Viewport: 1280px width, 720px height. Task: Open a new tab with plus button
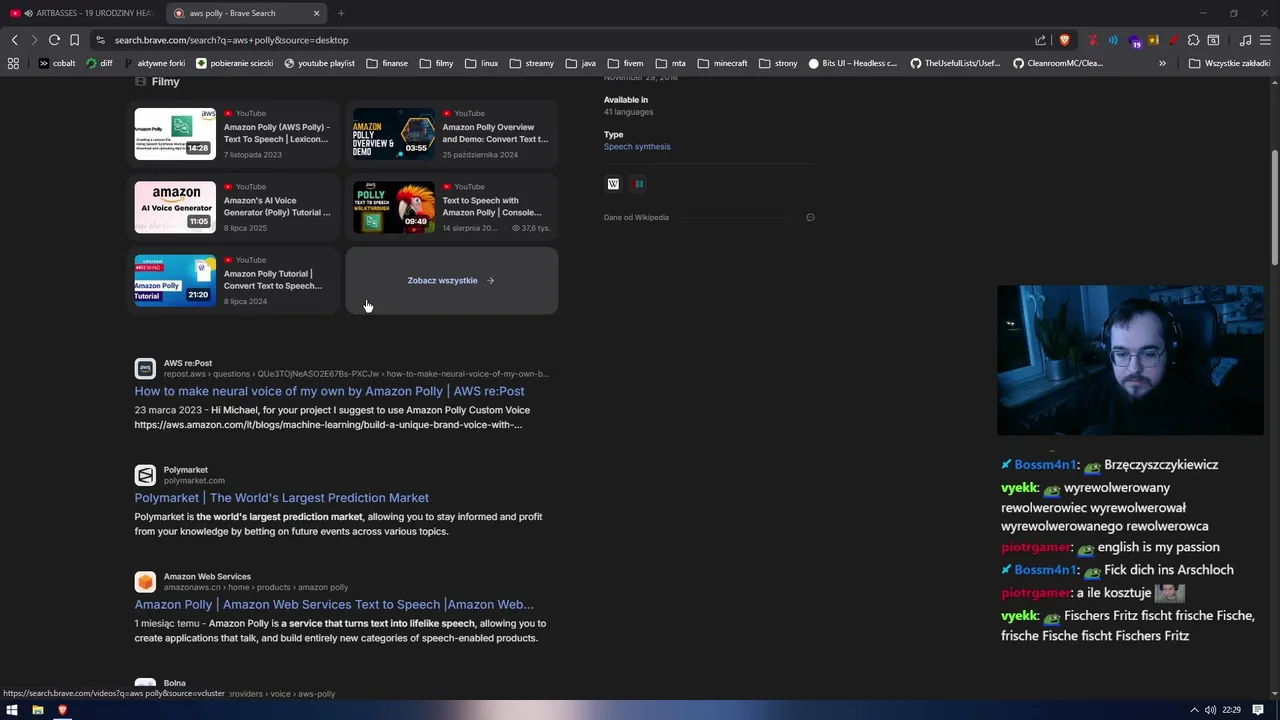[341, 13]
